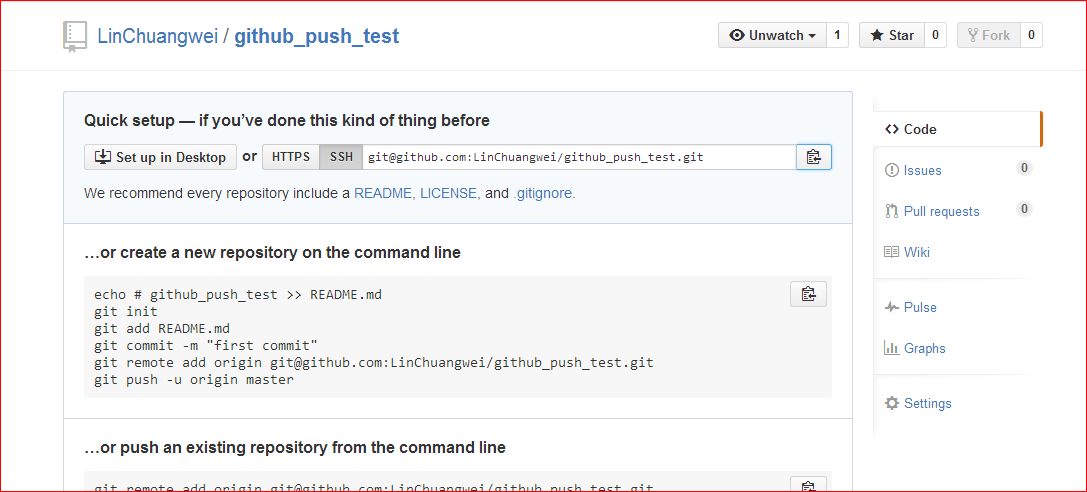Click the repository book icon beside LinChuangwei
This screenshot has width=1087, height=492.
[75, 36]
